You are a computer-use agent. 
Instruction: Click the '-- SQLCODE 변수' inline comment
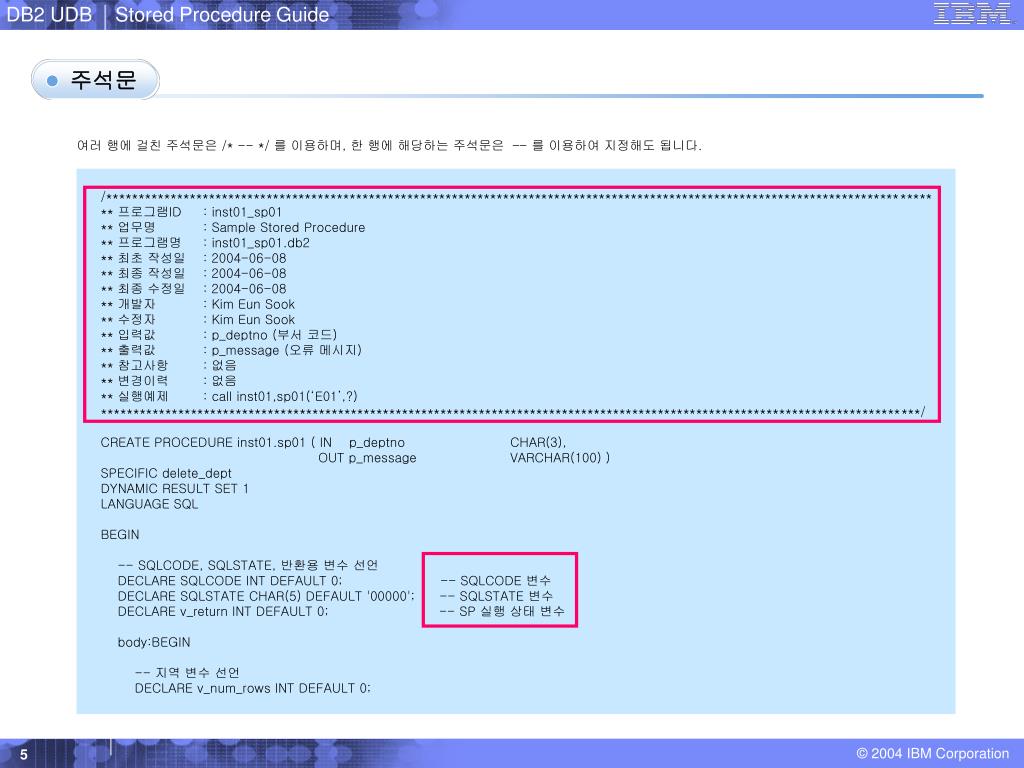click(495, 581)
